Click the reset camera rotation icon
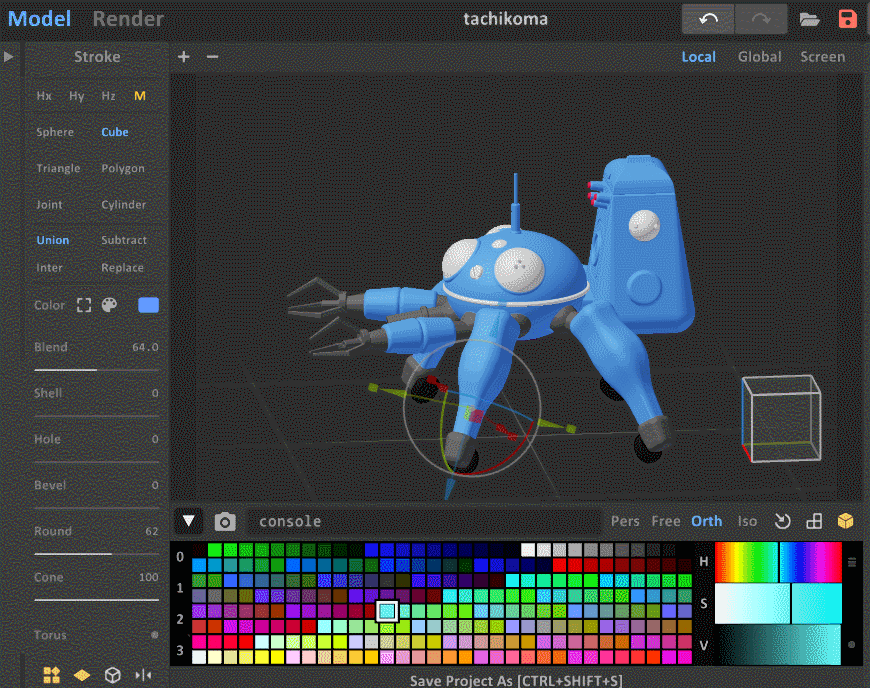The height and width of the screenshot is (688, 870). coord(783,521)
